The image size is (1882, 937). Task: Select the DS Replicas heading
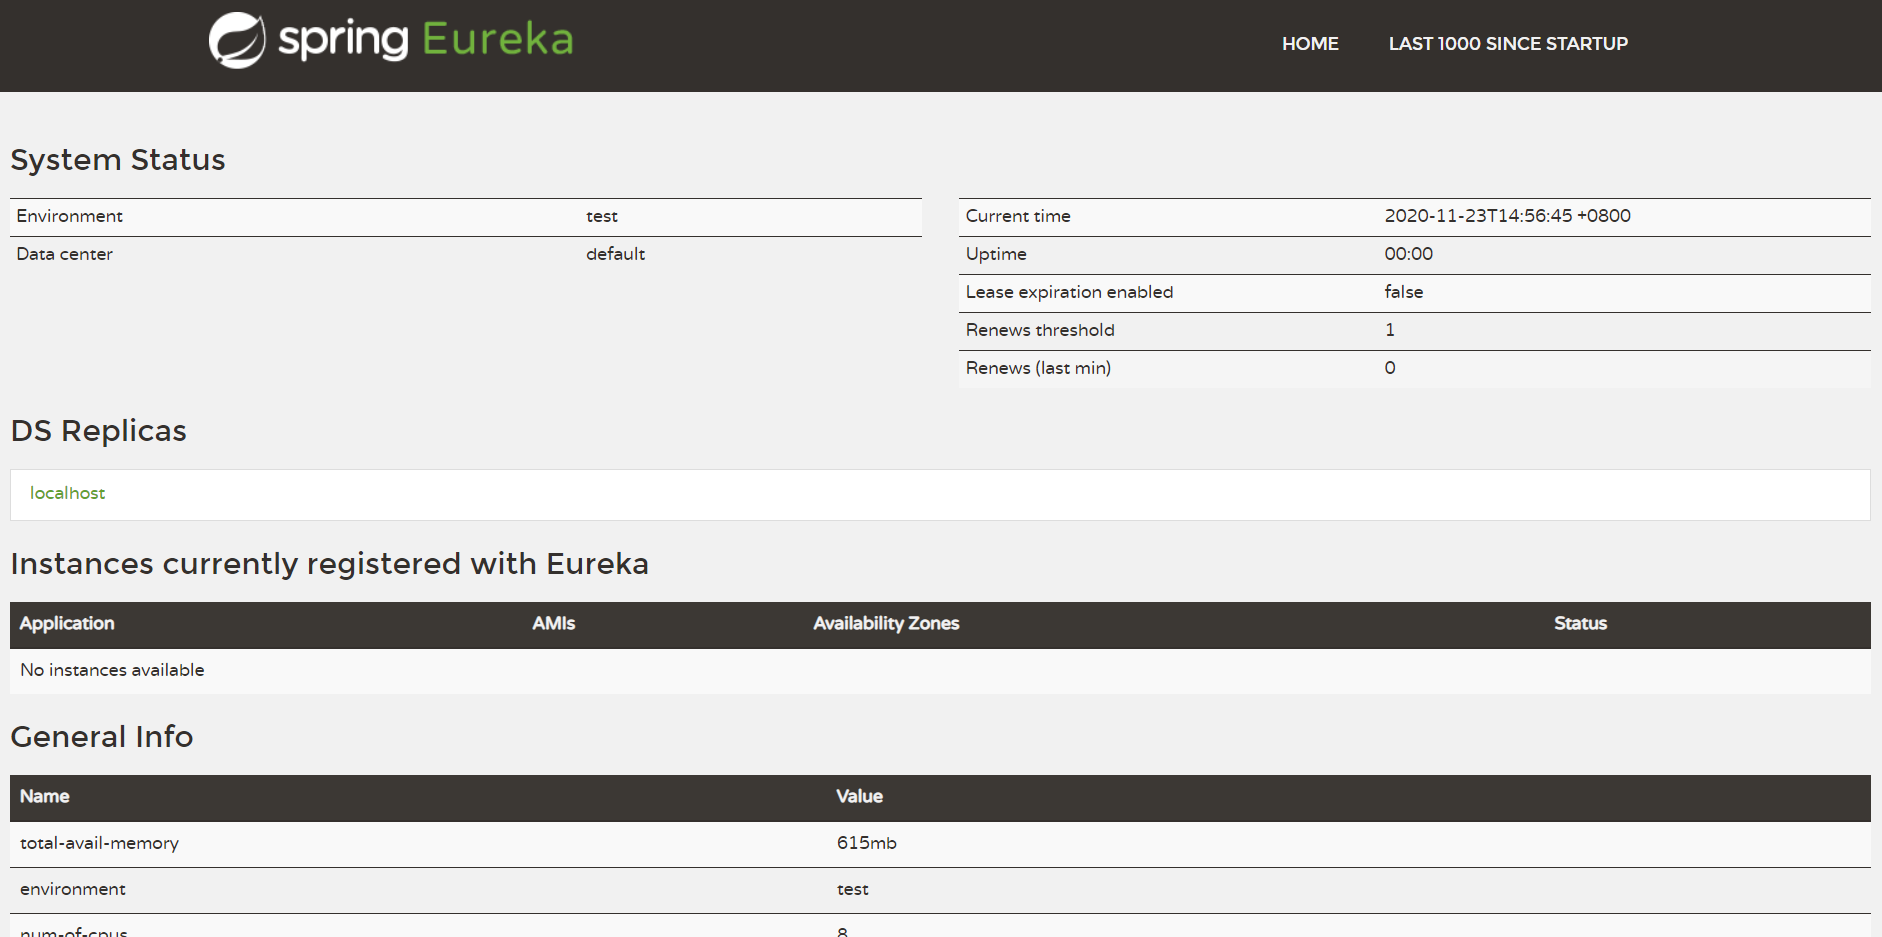[98, 431]
